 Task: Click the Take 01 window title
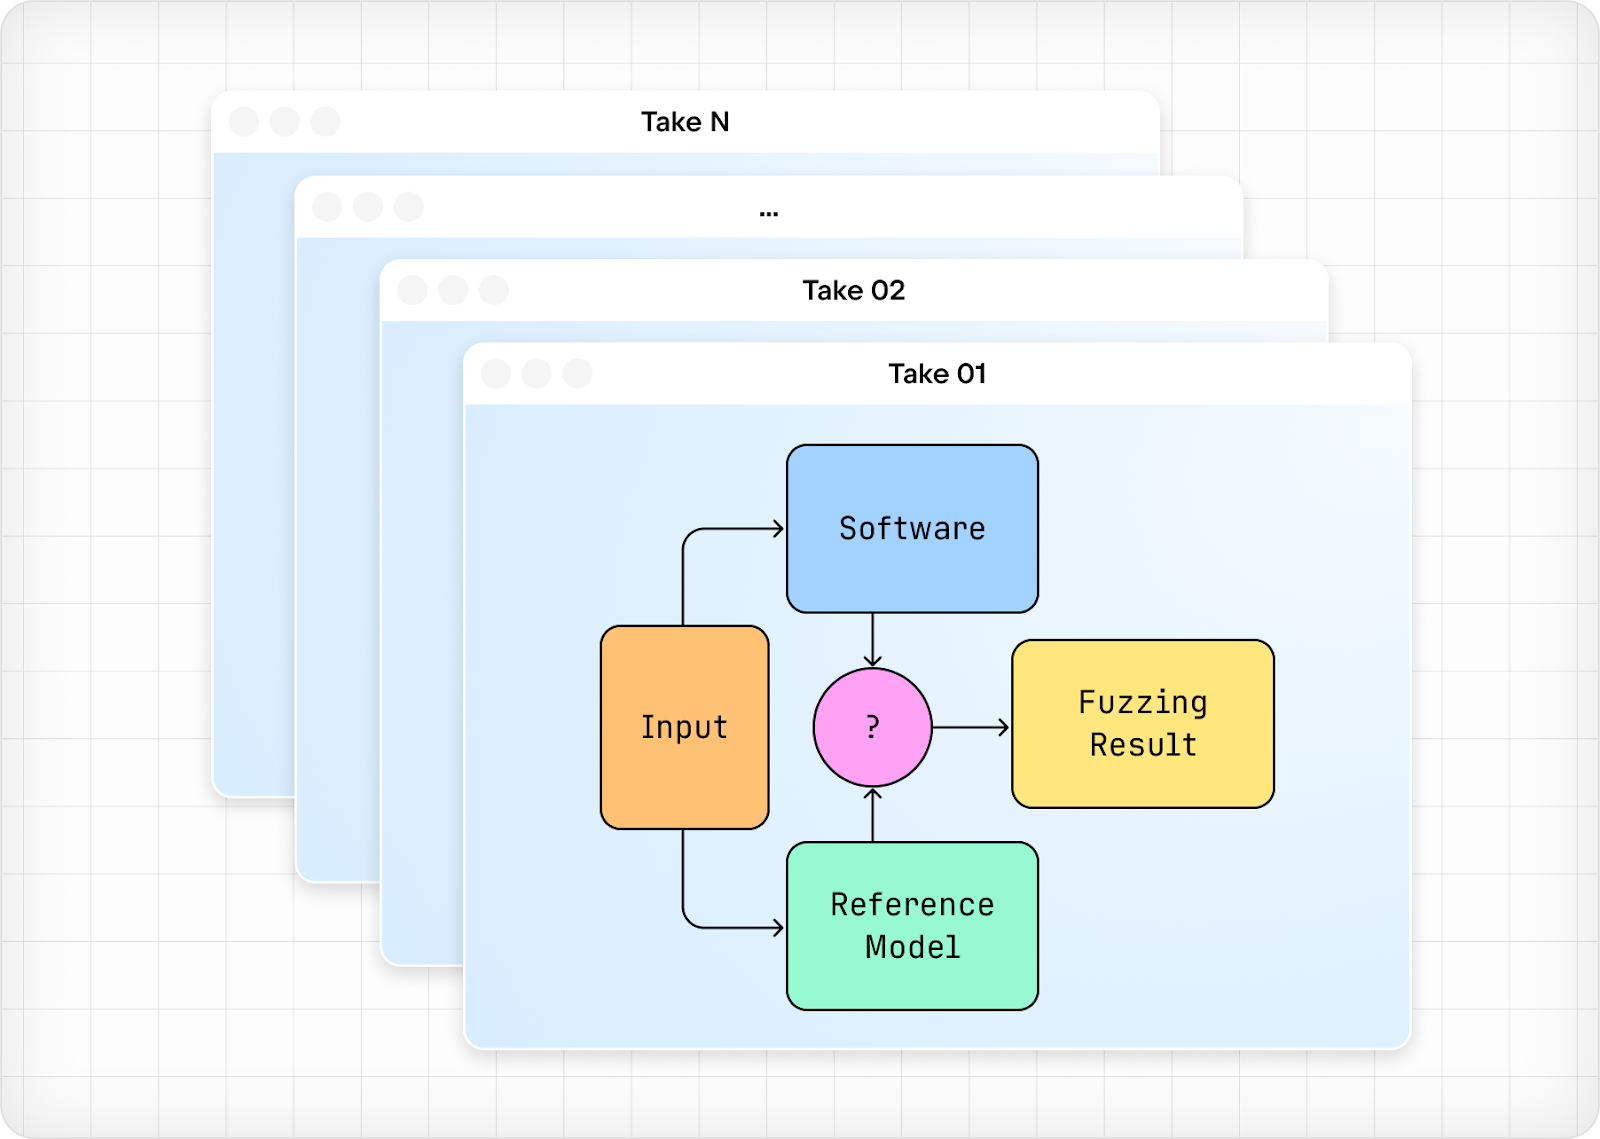[937, 374]
